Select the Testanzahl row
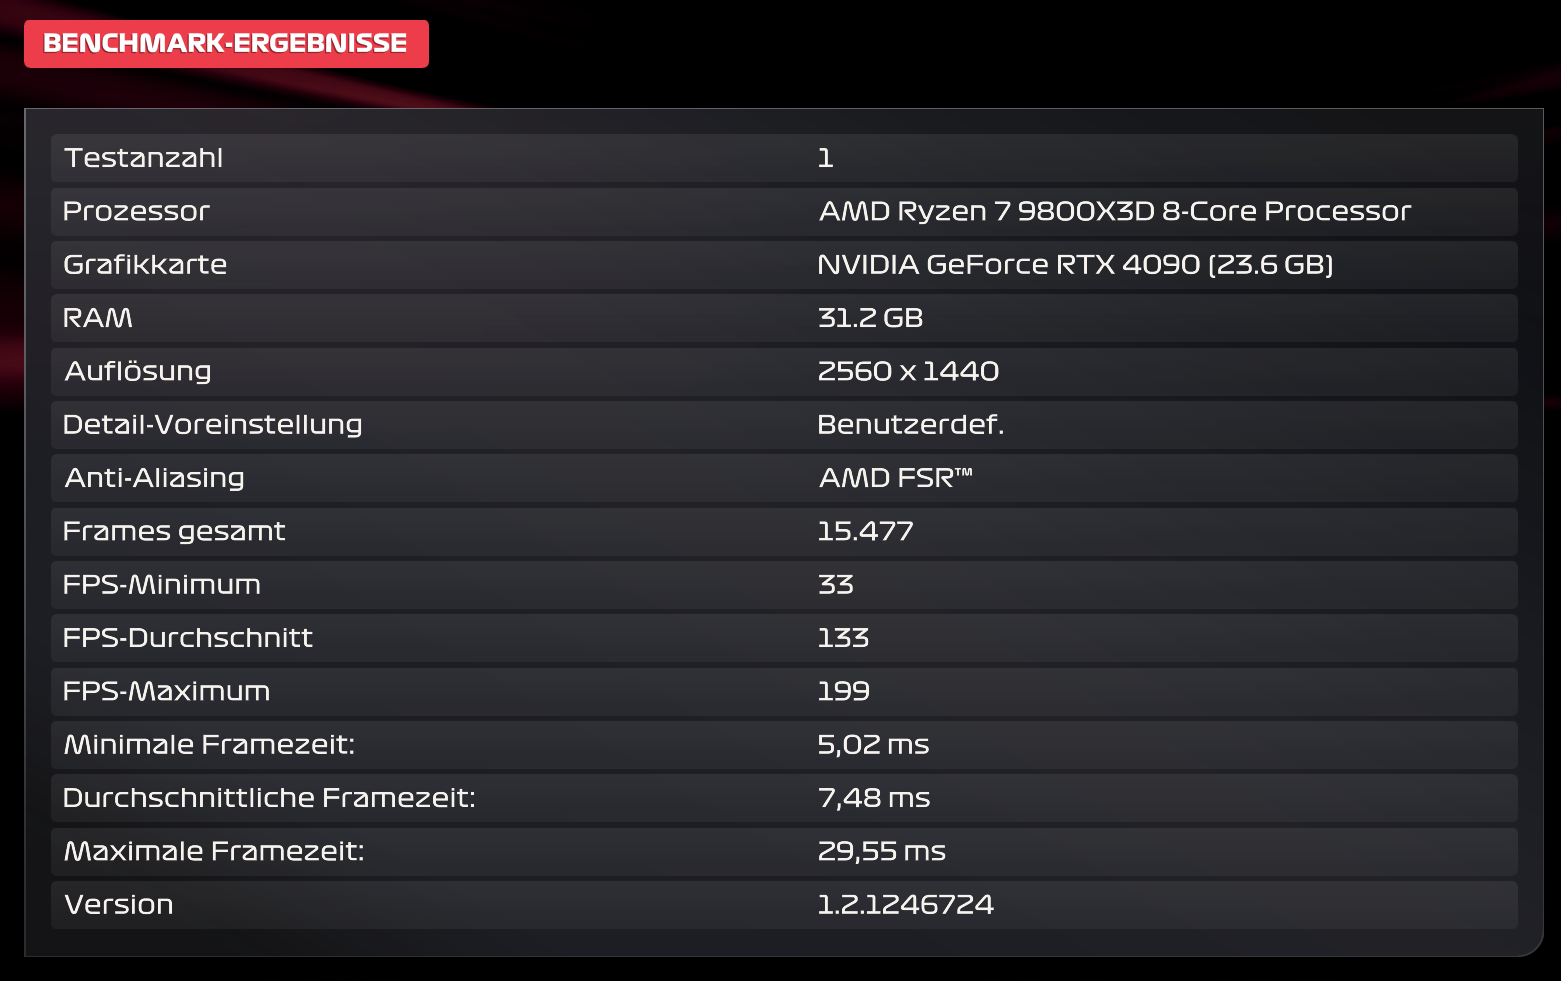The width and height of the screenshot is (1561, 981). [x=784, y=158]
